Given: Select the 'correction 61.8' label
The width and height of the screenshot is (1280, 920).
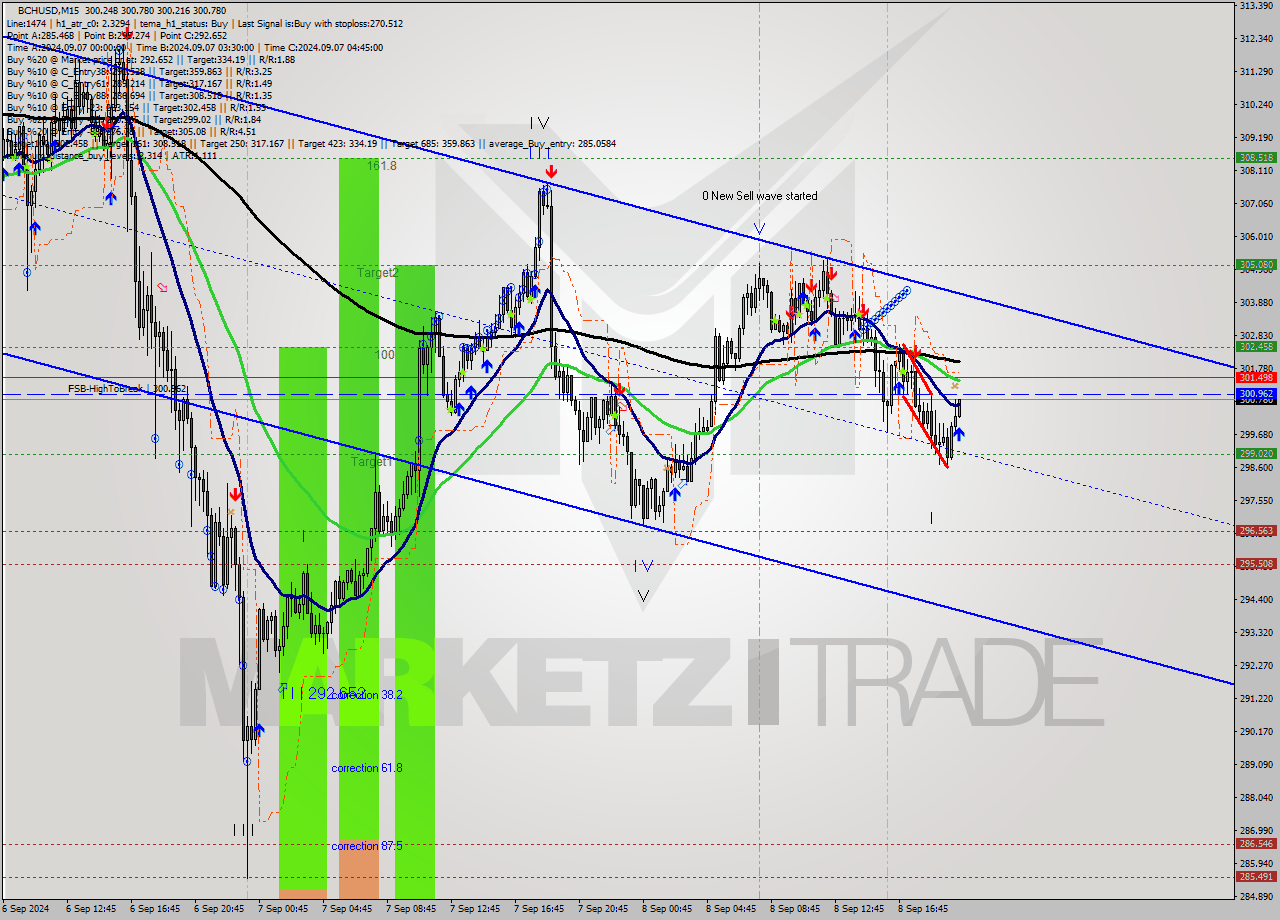Looking at the screenshot, I should click(367, 768).
